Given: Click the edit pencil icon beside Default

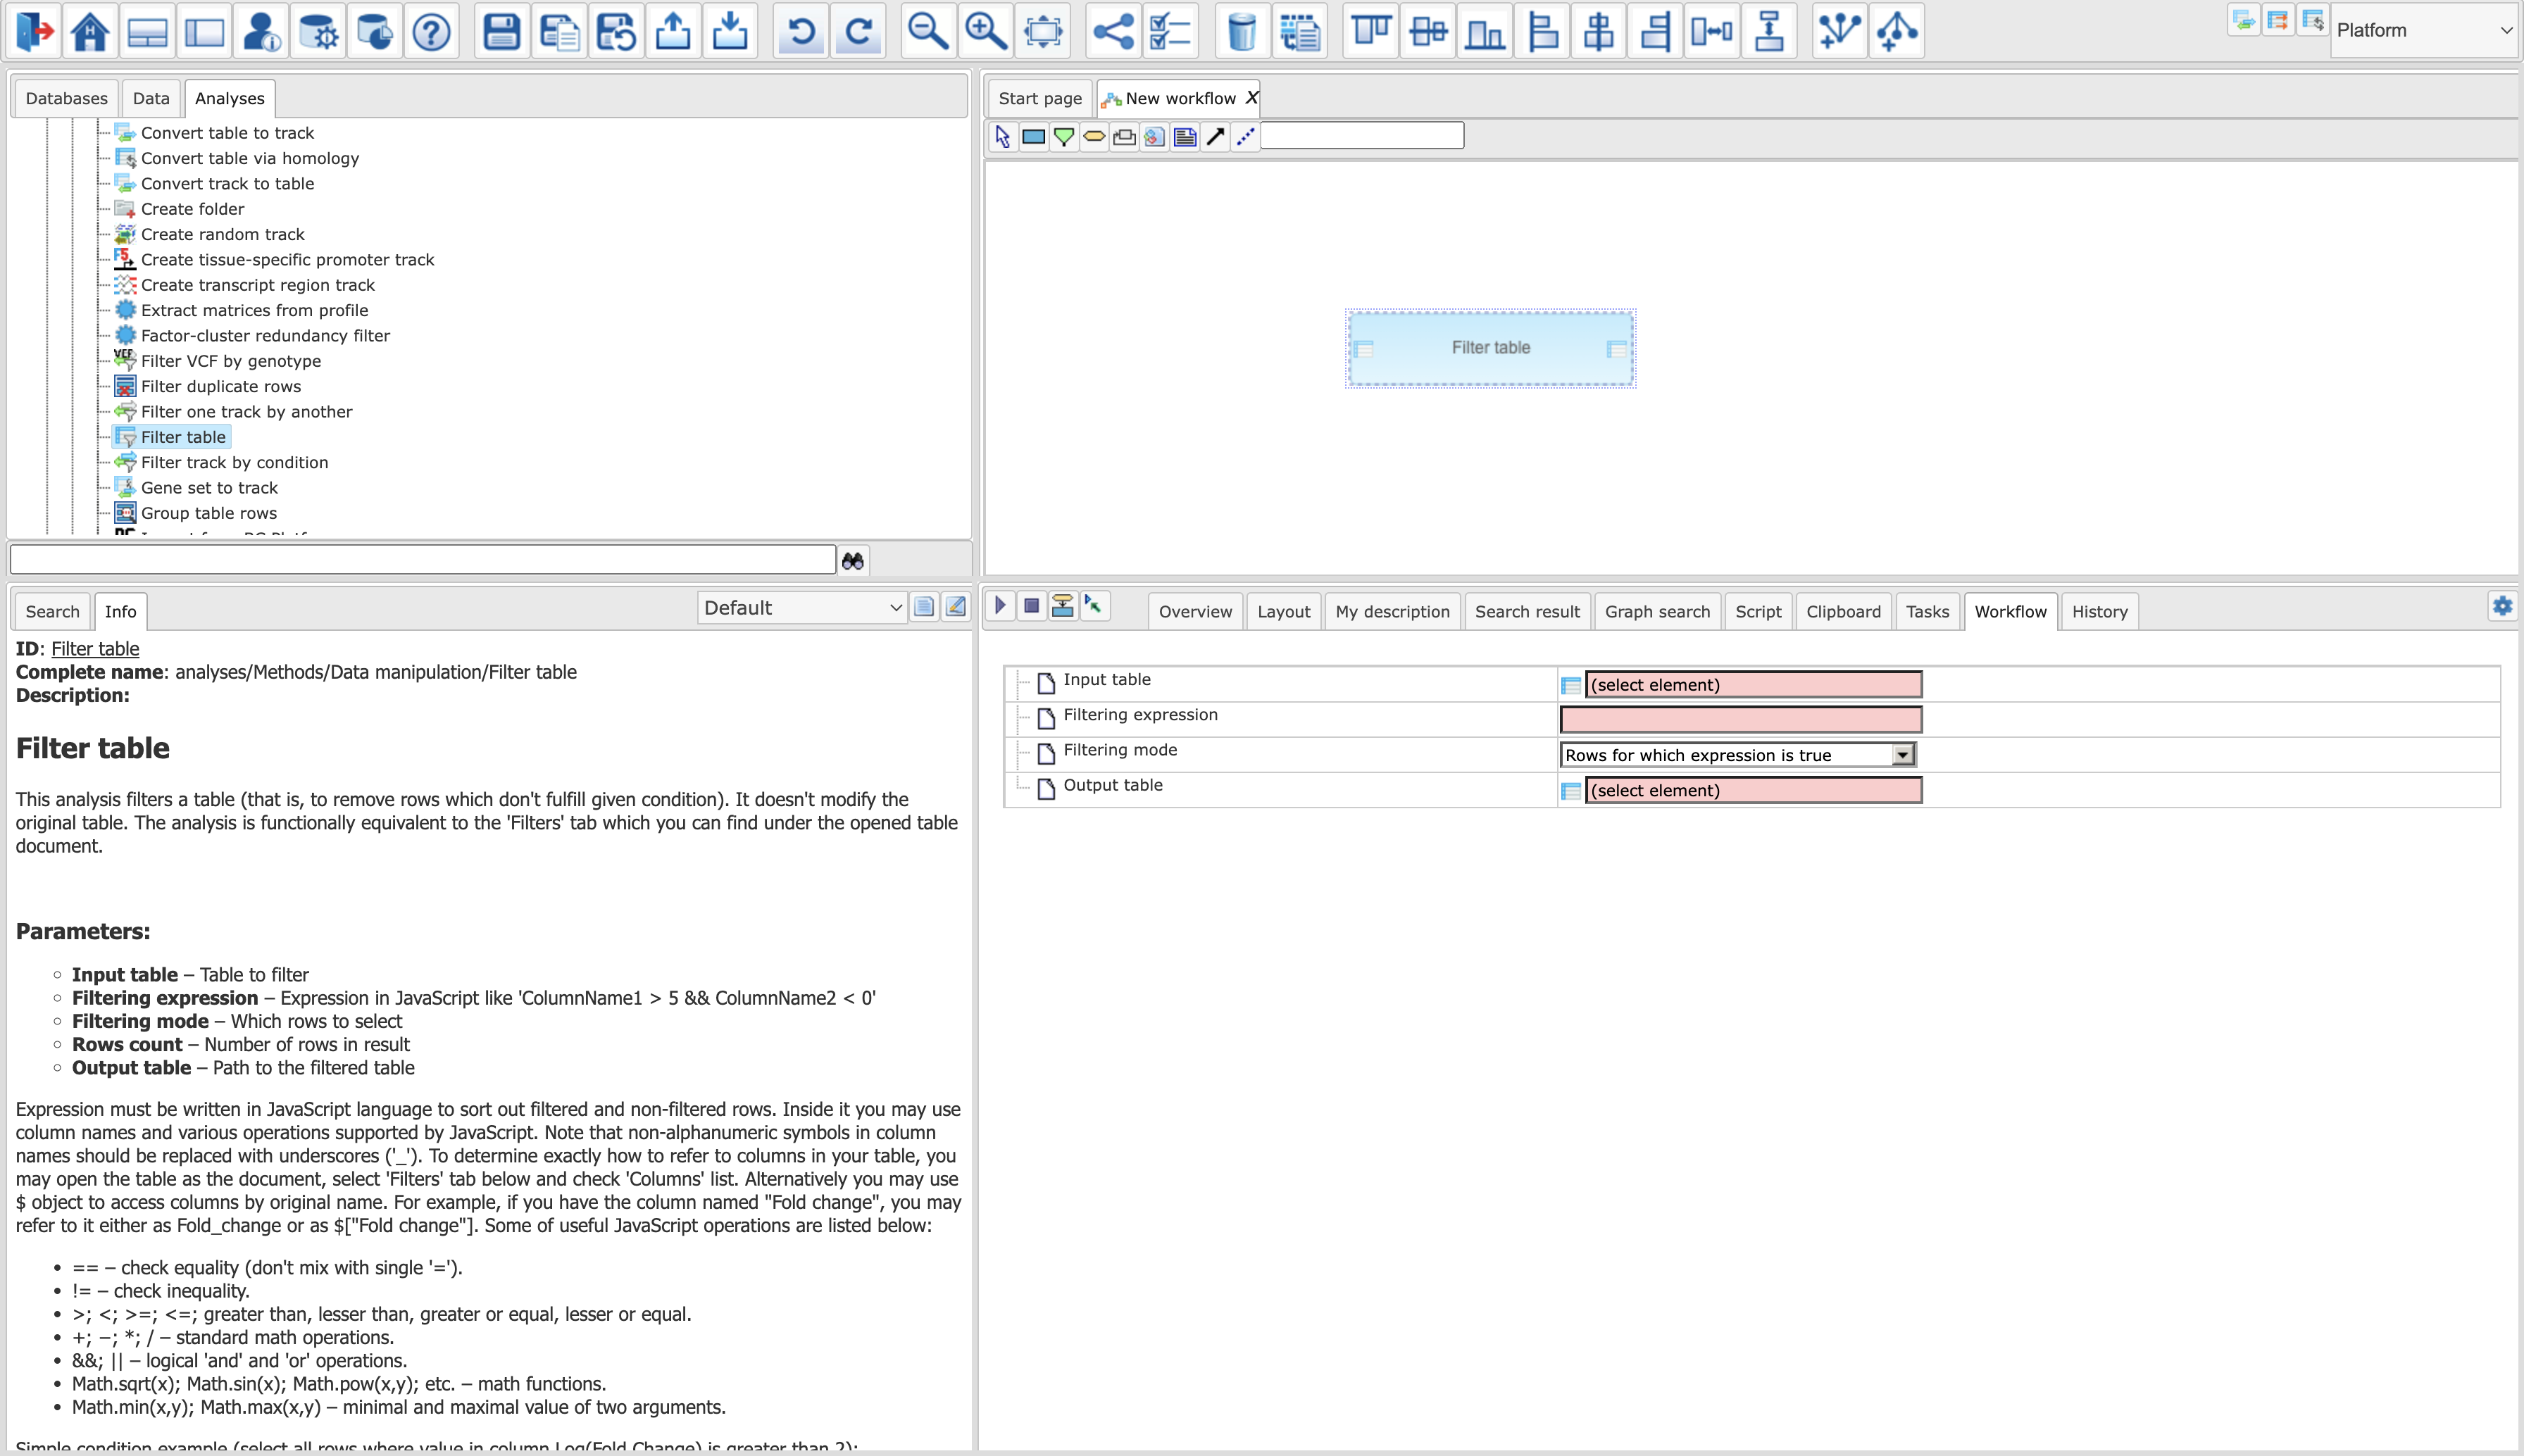Looking at the screenshot, I should (956, 607).
